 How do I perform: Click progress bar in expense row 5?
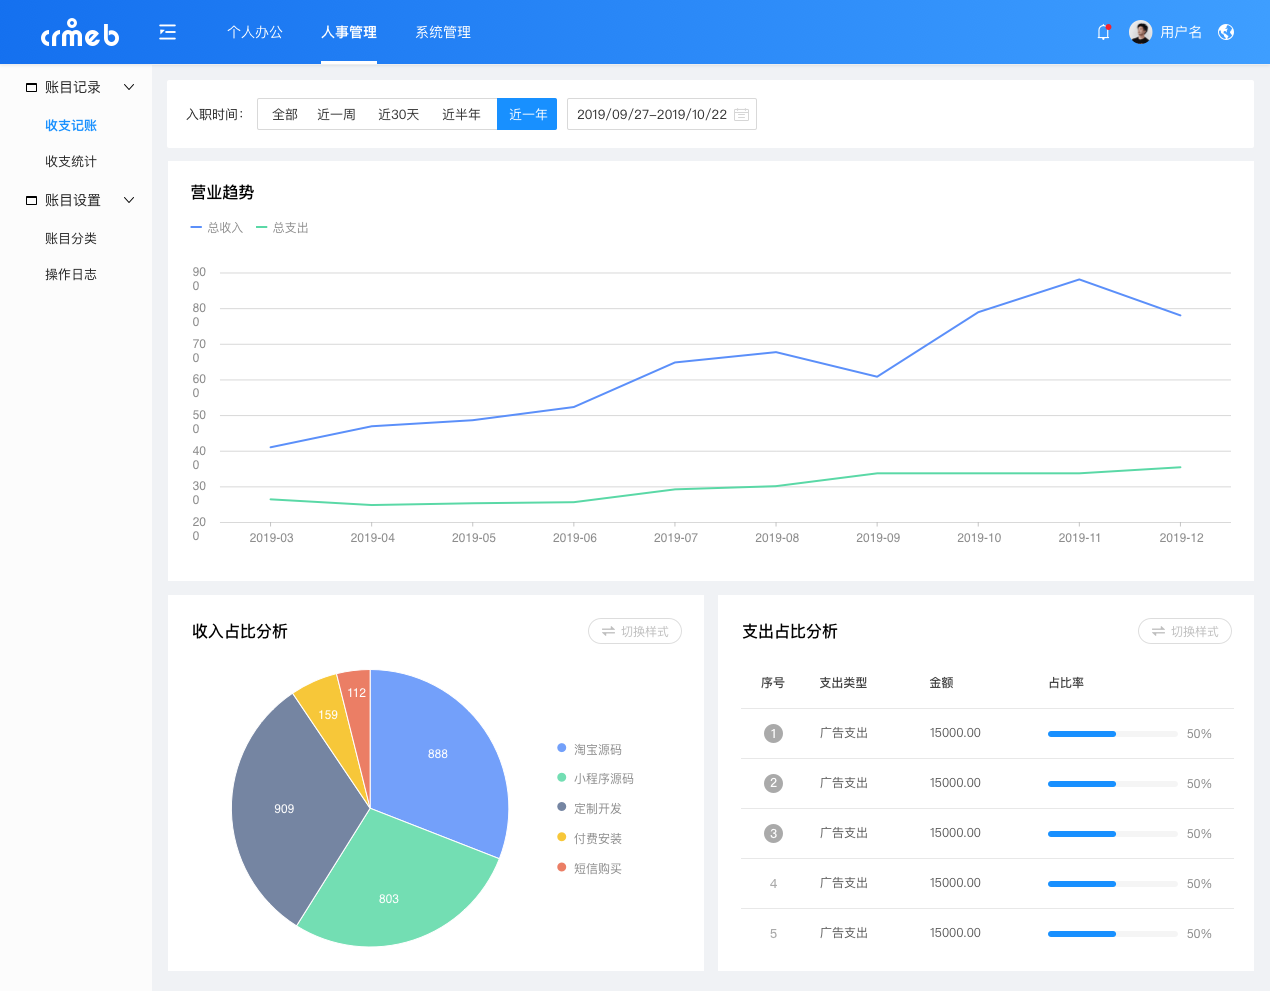[x=1113, y=934]
